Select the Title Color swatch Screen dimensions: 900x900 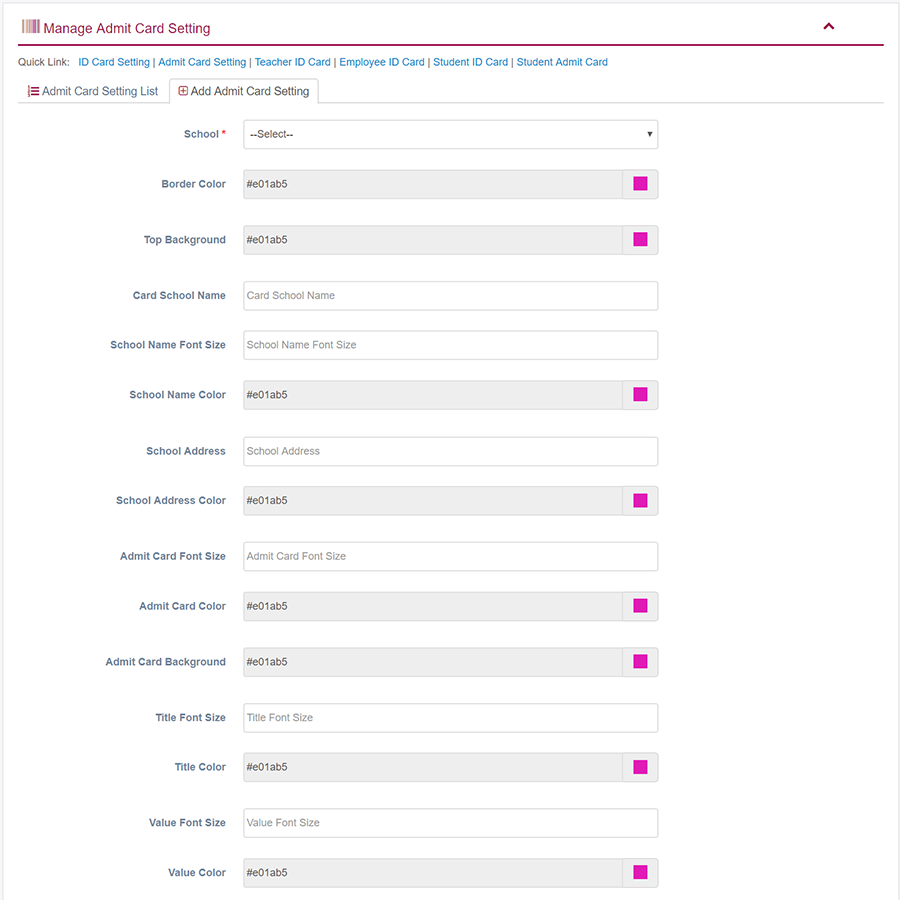(x=640, y=767)
